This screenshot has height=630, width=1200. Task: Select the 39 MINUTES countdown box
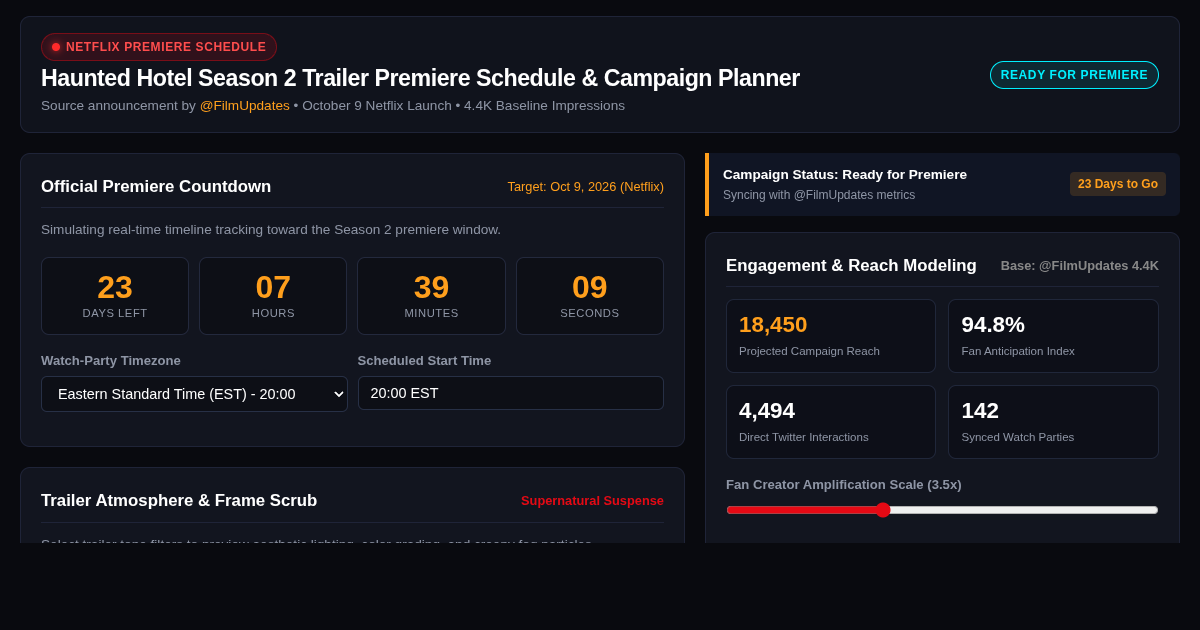pos(431,296)
